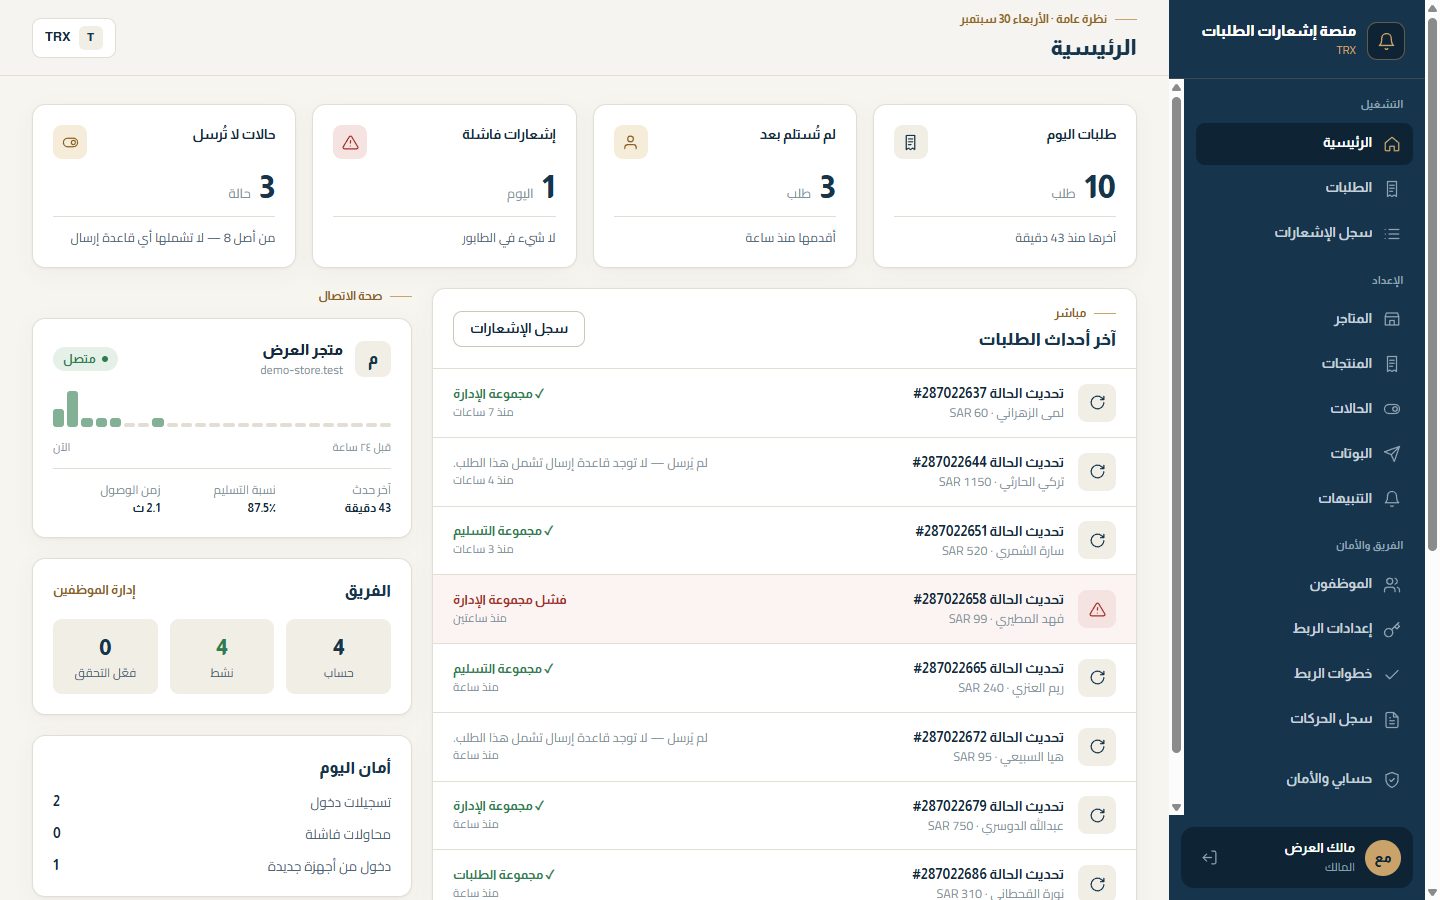Screen dimensions: 1440x900
Task: Click the bell icon beside التنبيهات
Action: click(1391, 499)
